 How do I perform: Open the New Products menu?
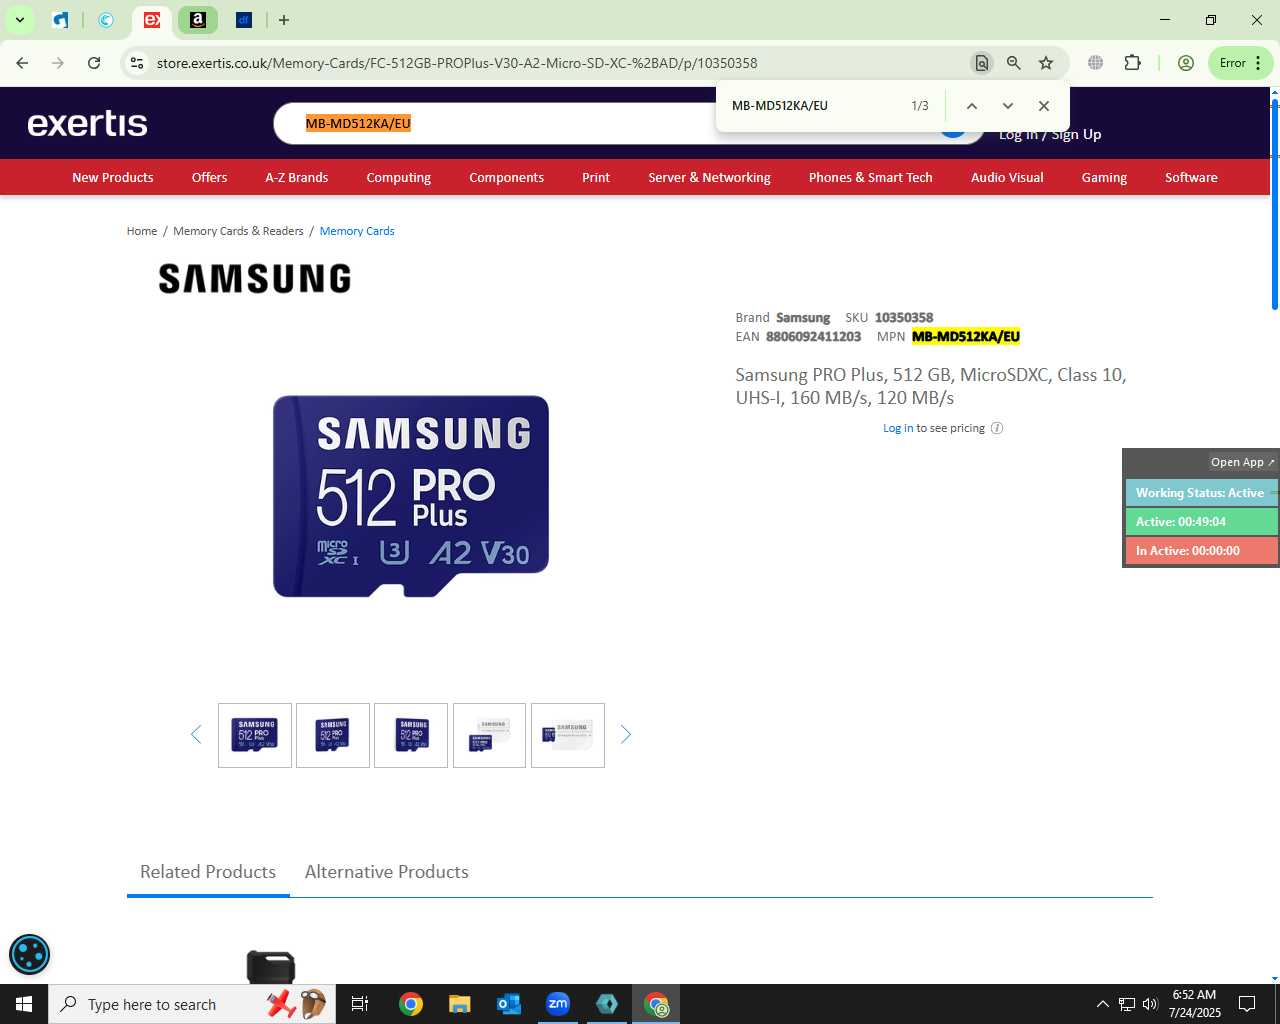(x=113, y=177)
